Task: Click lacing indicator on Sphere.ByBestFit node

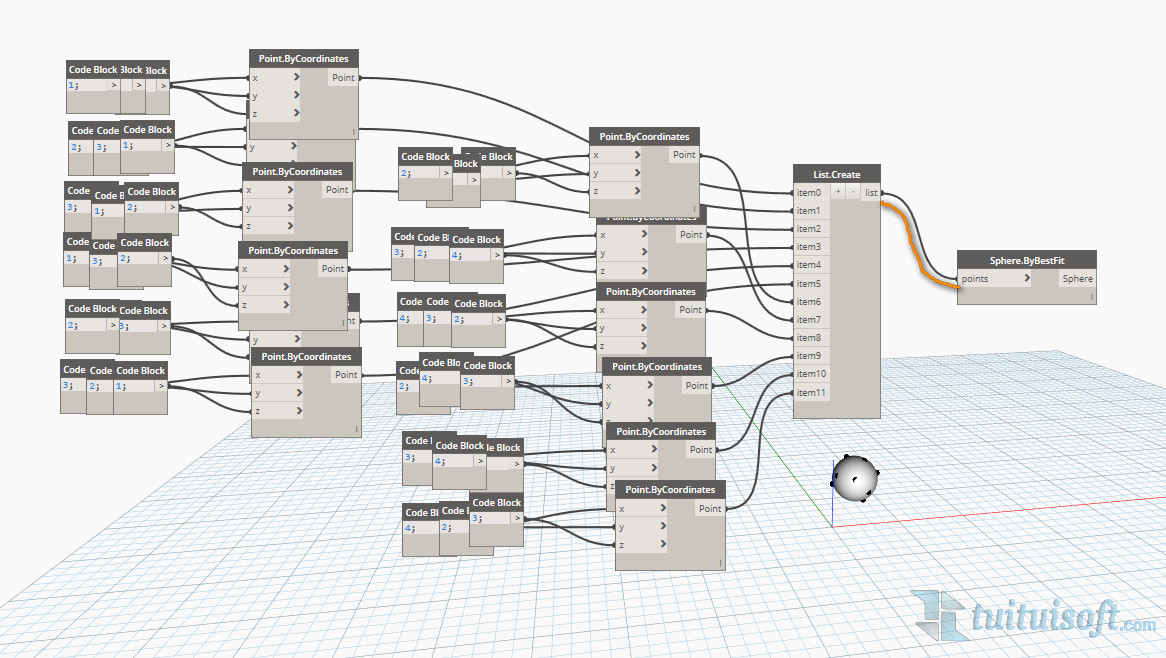Action: (1092, 297)
